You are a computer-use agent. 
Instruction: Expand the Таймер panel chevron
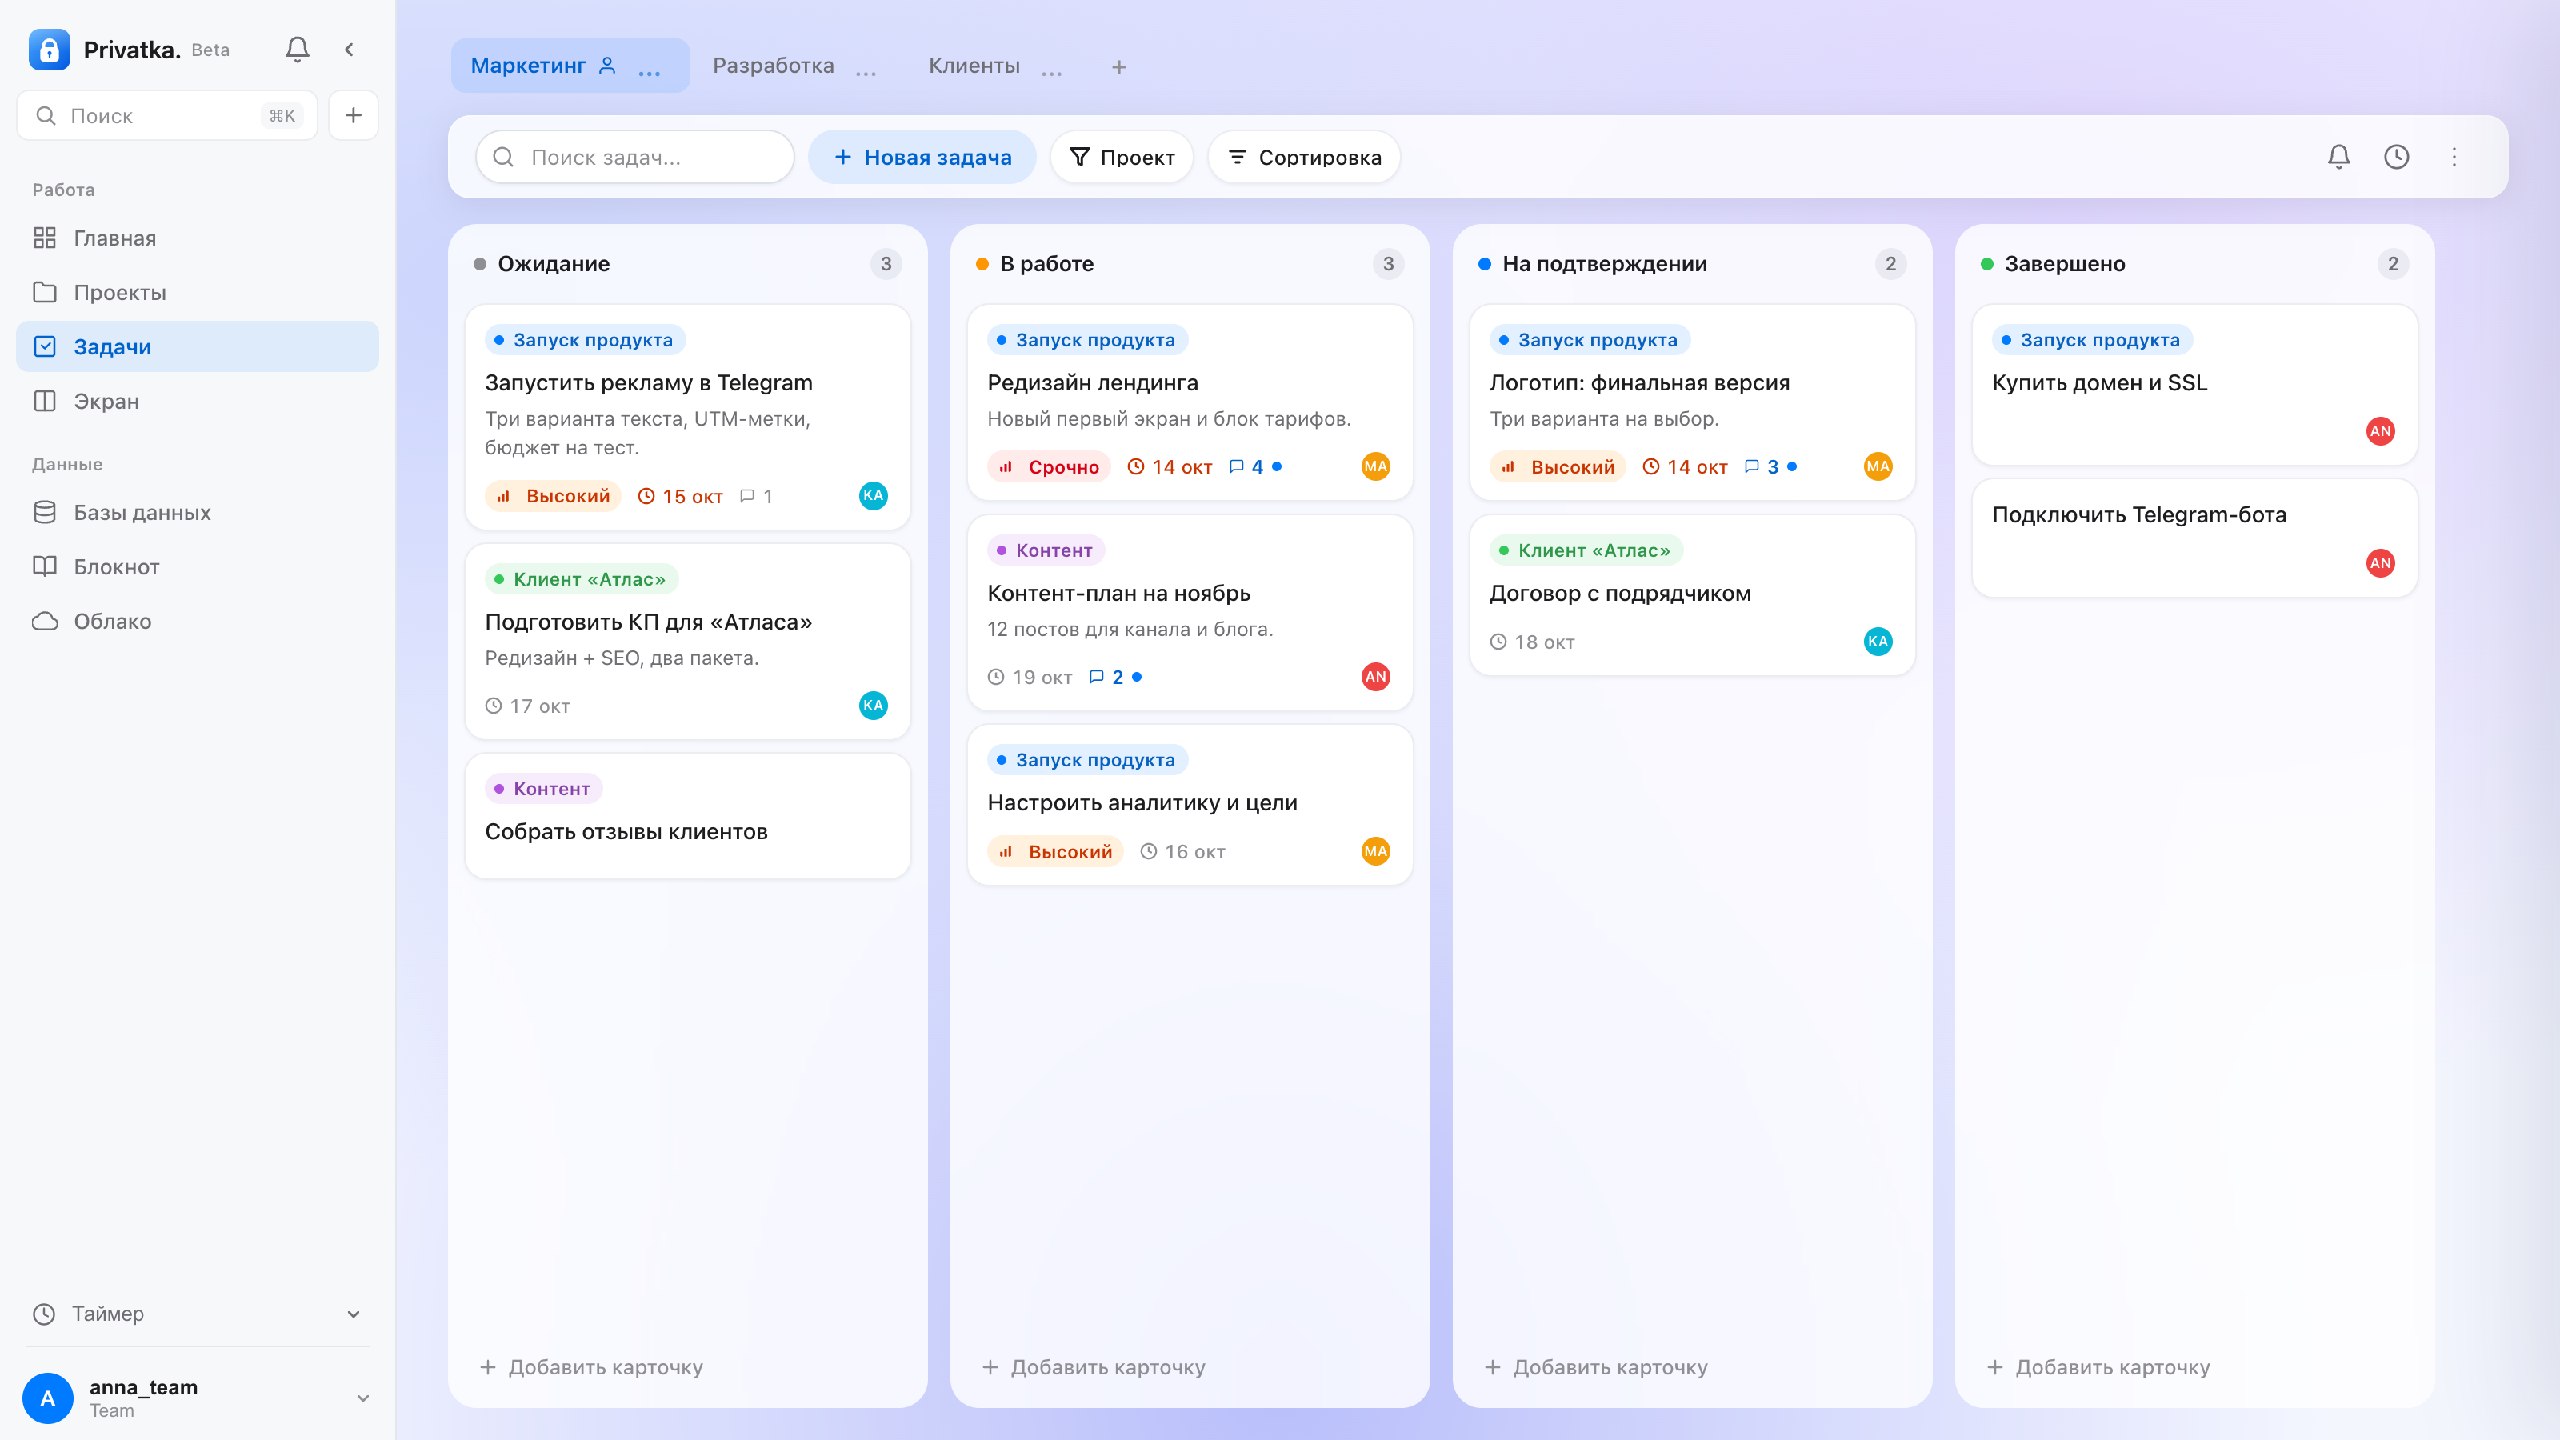point(353,1314)
